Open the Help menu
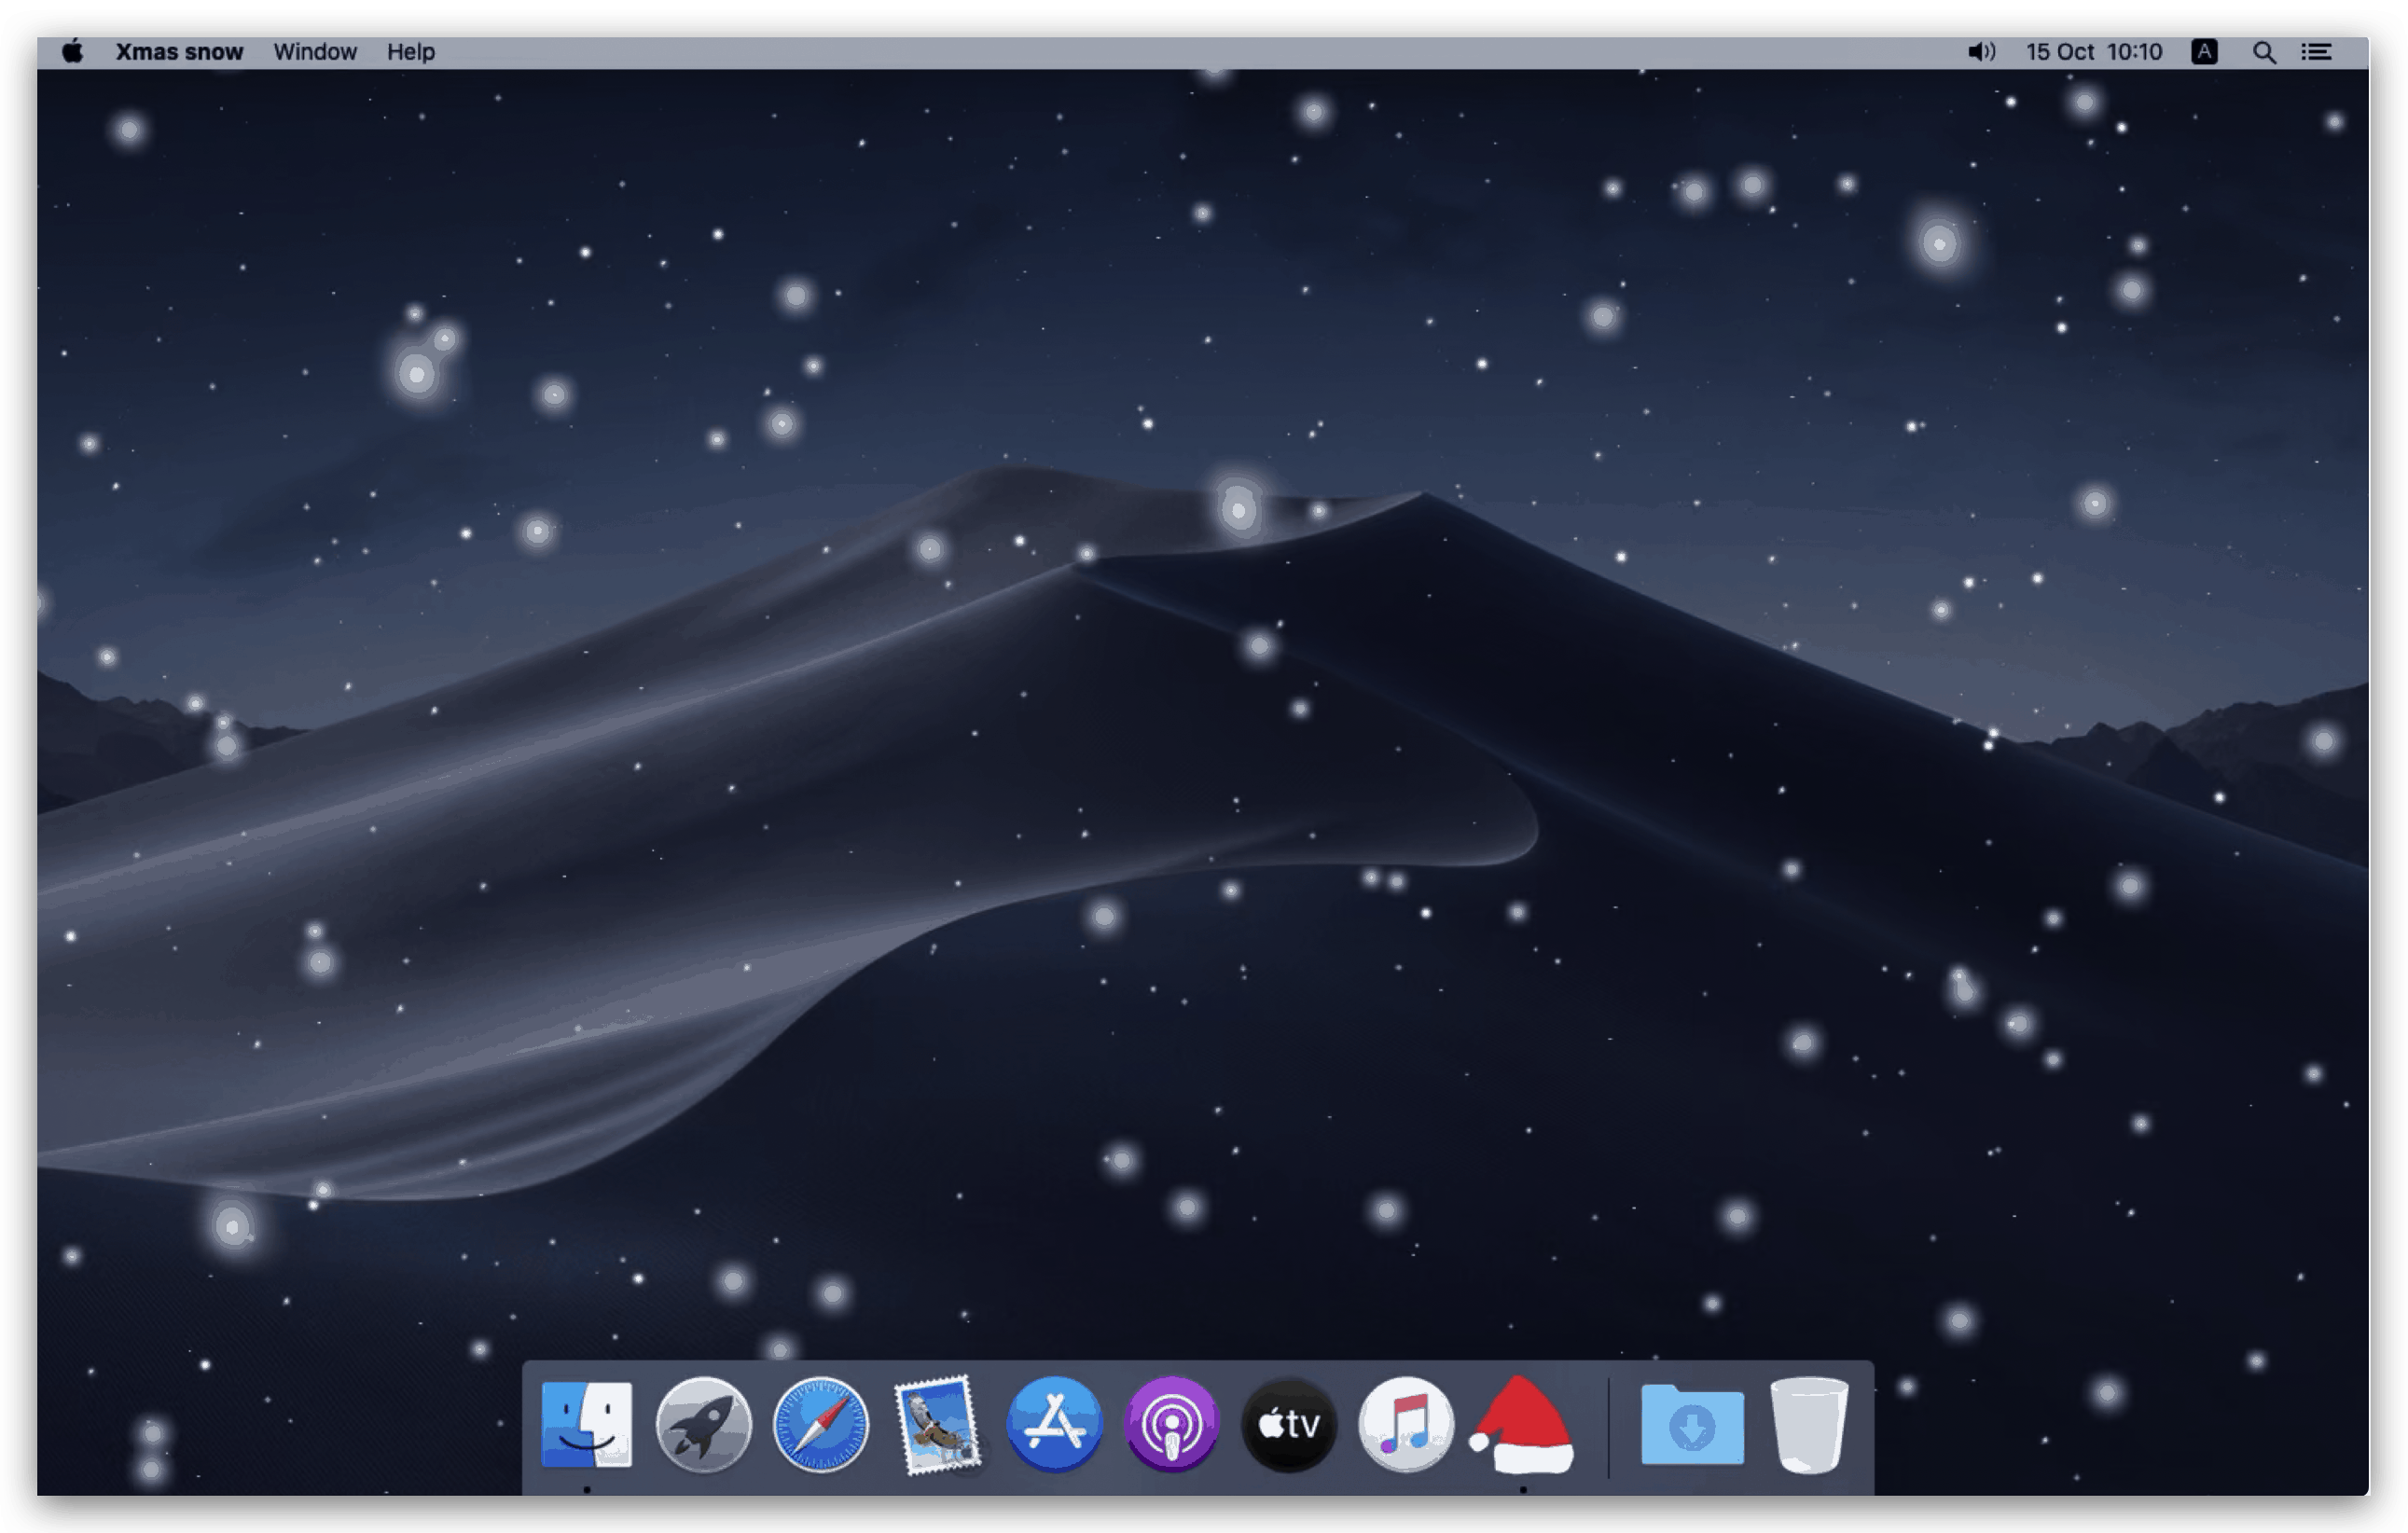Image resolution: width=2408 pixels, height=1533 pixels. pyautogui.click(x=411, y=52)
